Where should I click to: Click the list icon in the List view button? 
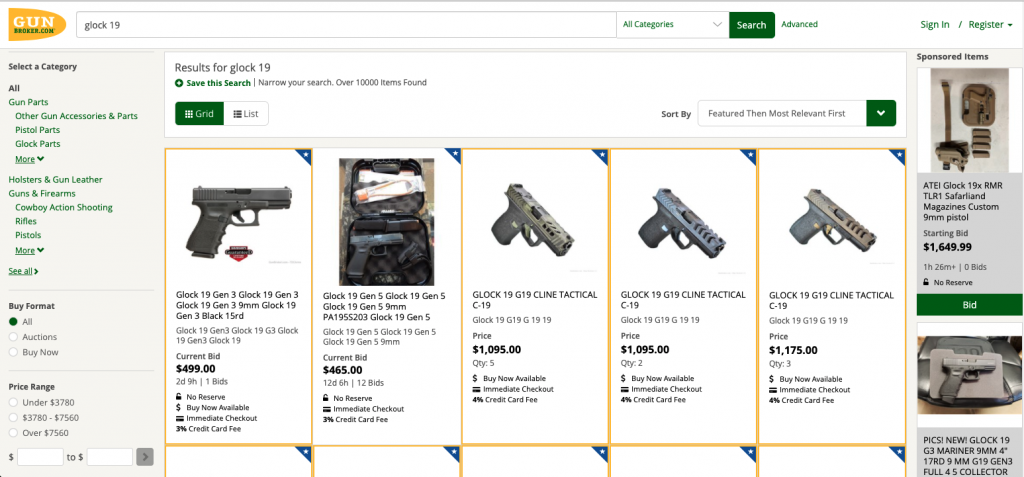(238, 114)
